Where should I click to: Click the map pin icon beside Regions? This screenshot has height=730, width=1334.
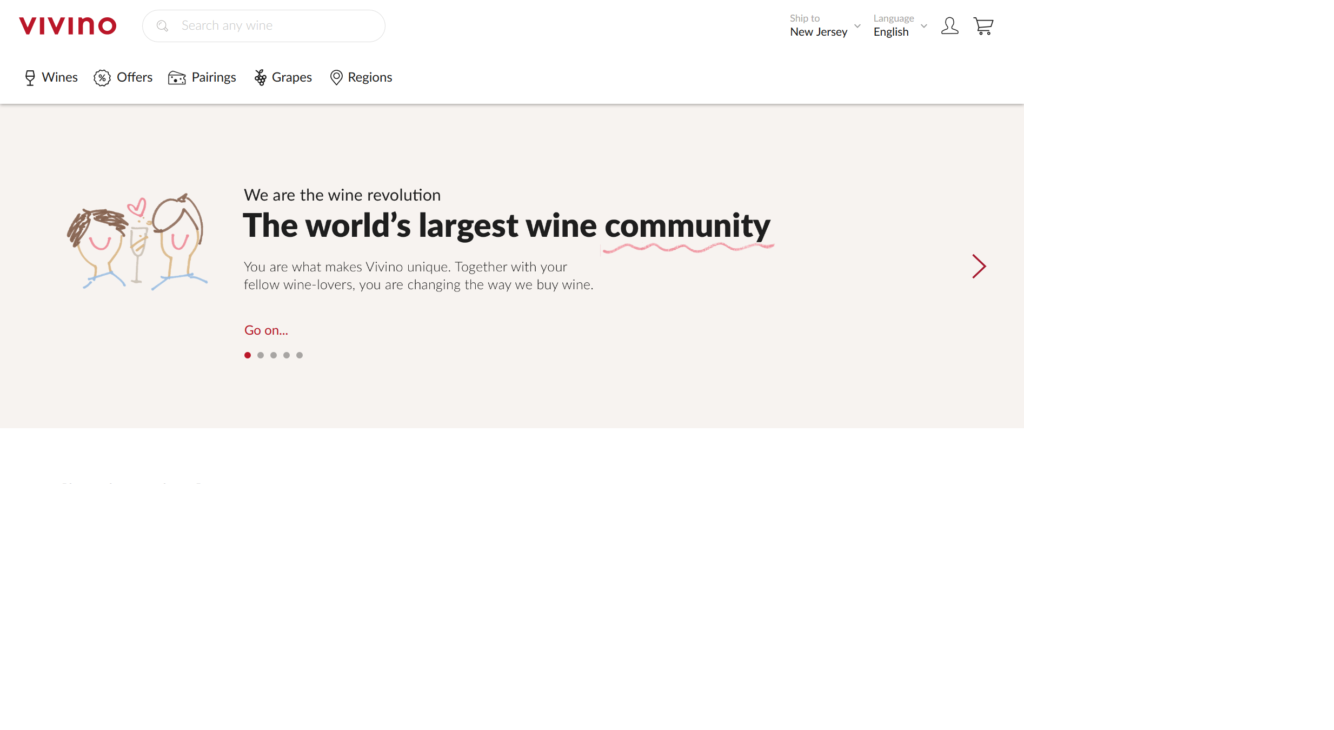336,78
